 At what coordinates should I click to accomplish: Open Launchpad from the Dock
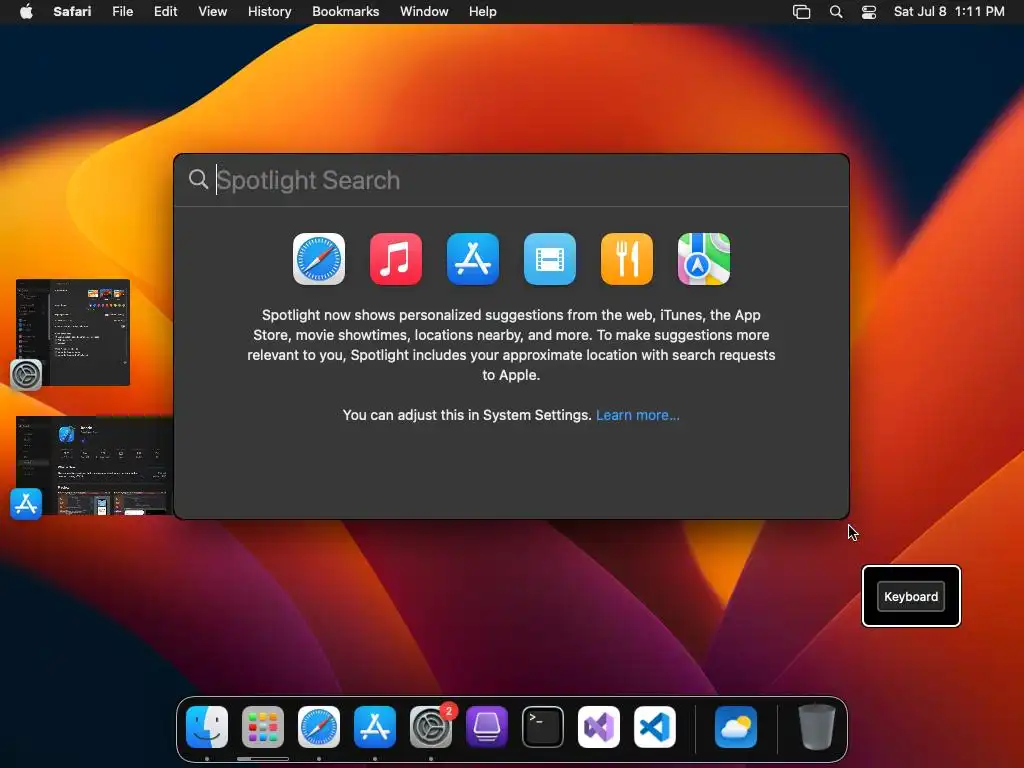(263, 727)
